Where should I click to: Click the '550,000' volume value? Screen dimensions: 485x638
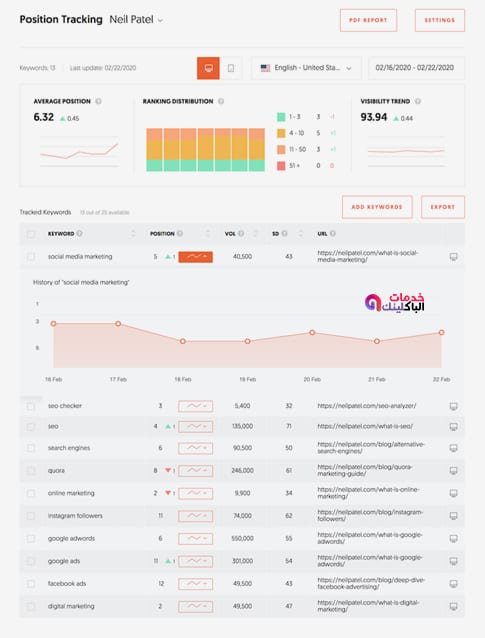pos(242,539)
